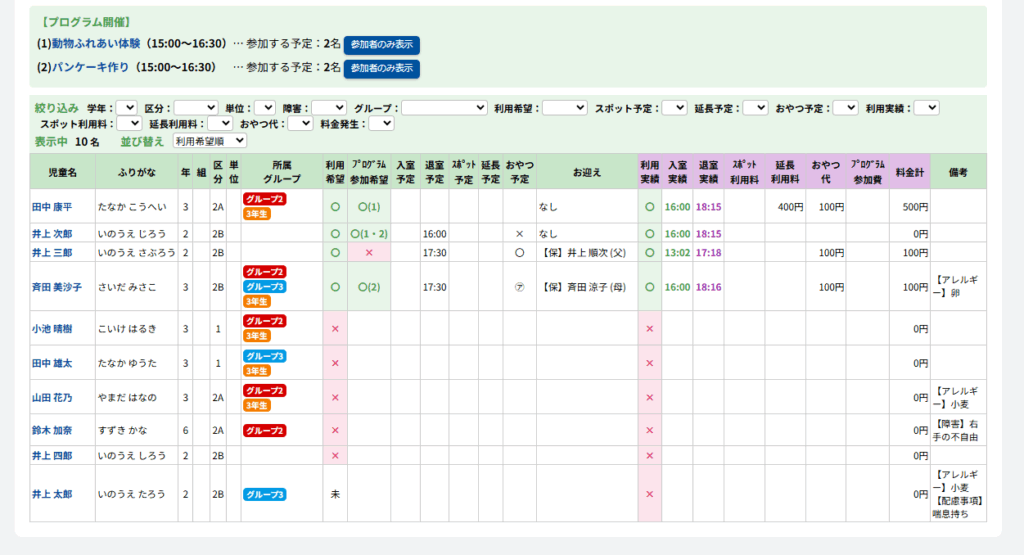Expand the グループ filter dropdown
The width and height of the screenshot is (1024, 555).
tap(444, 108)
